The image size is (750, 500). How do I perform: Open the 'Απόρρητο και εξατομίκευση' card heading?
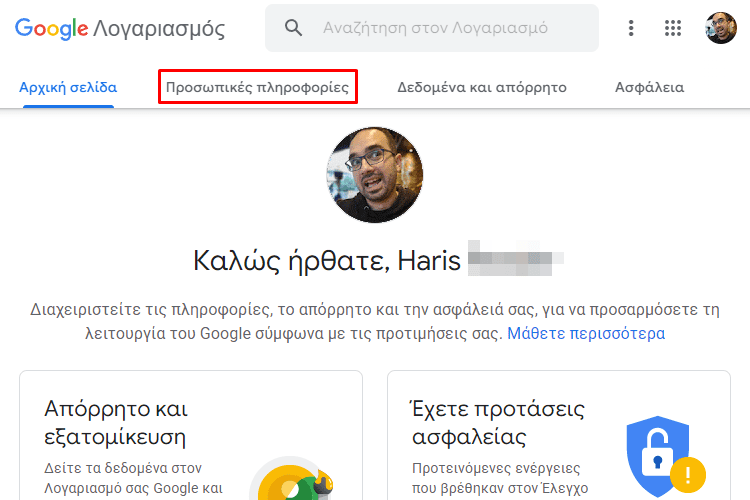[x=116, y=422]
